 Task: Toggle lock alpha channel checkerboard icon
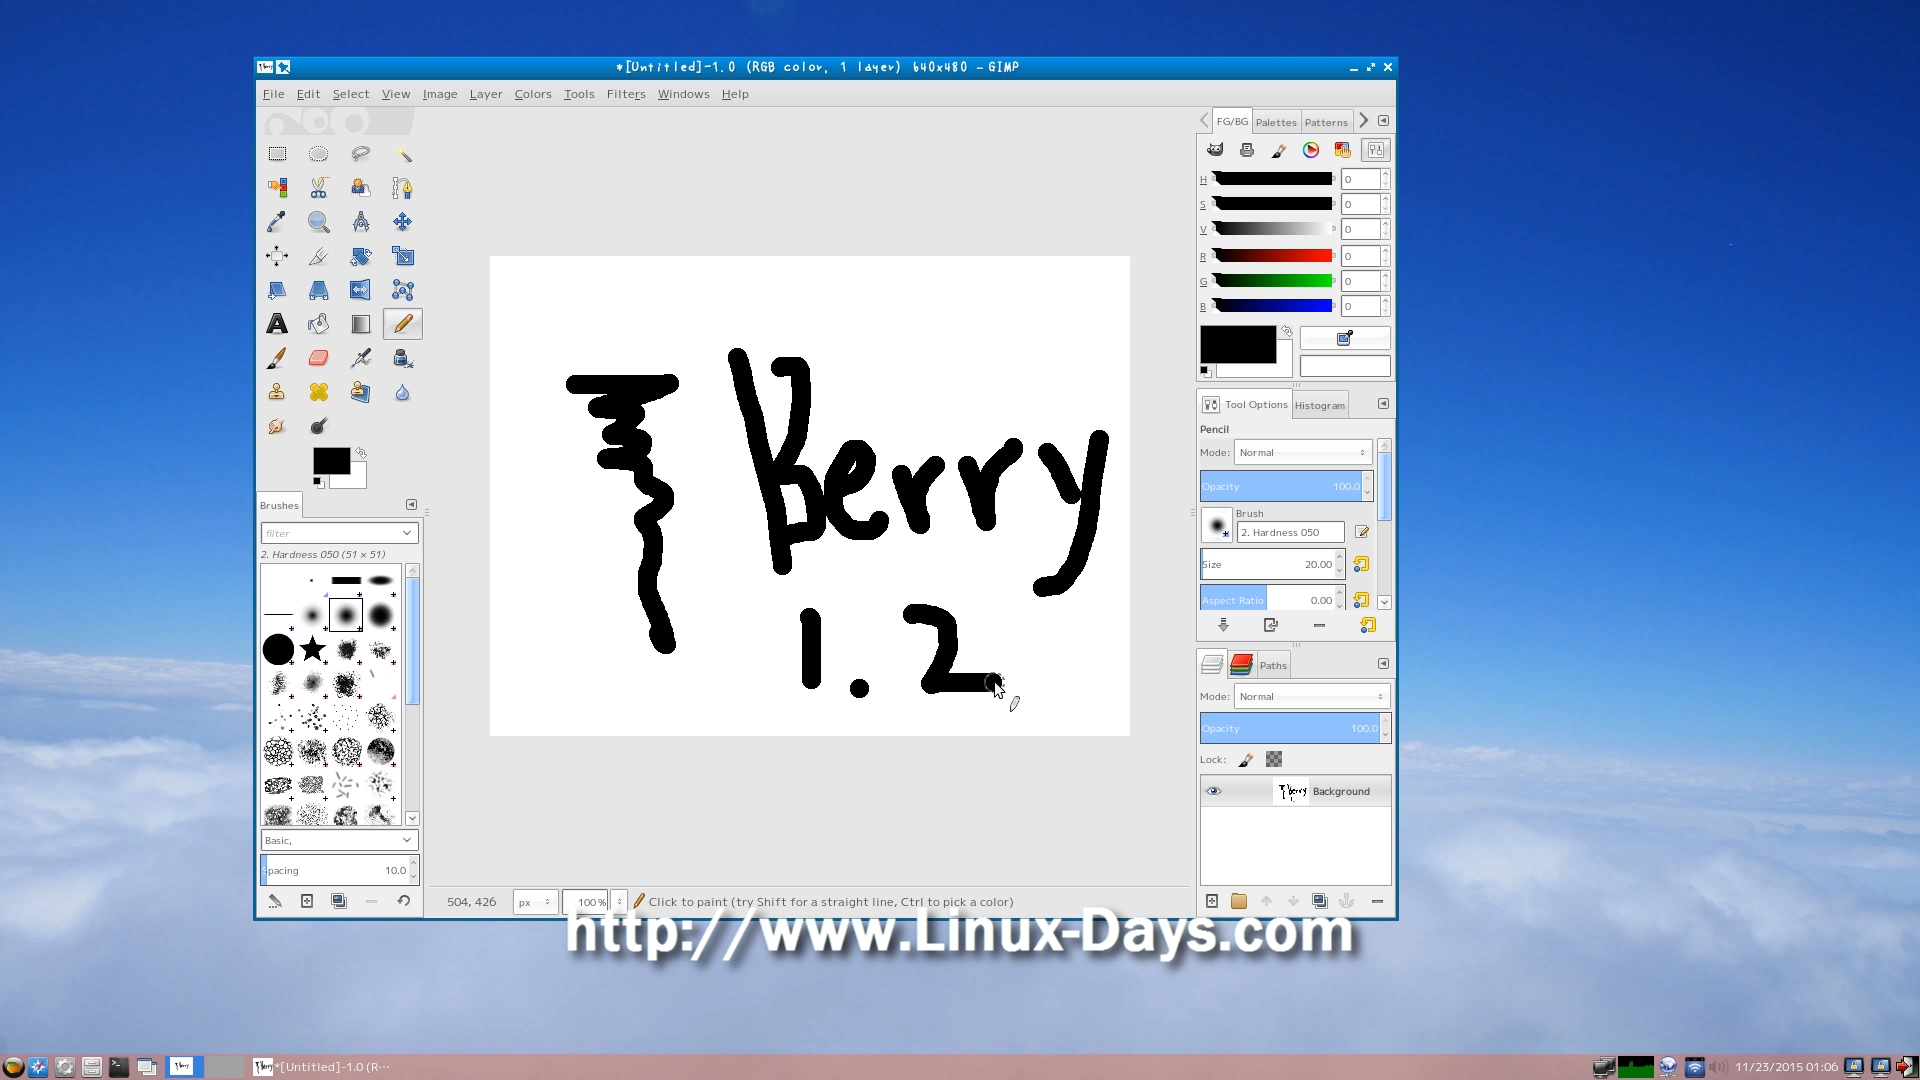[1274, 760]
